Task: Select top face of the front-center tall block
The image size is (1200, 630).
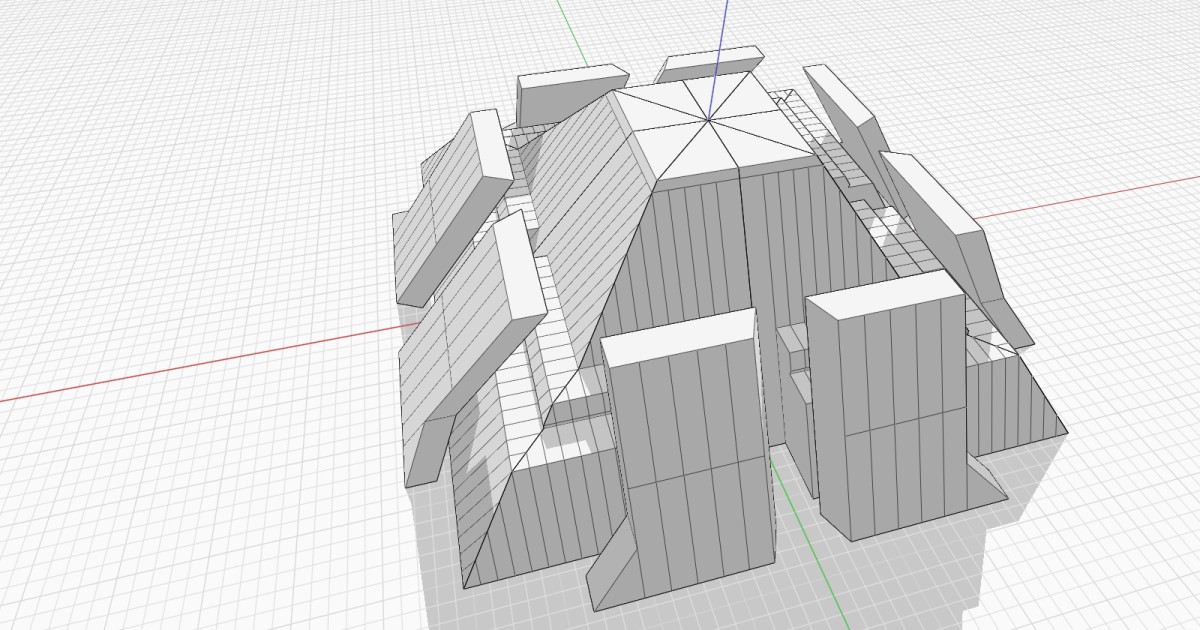Action: [677, 336]
